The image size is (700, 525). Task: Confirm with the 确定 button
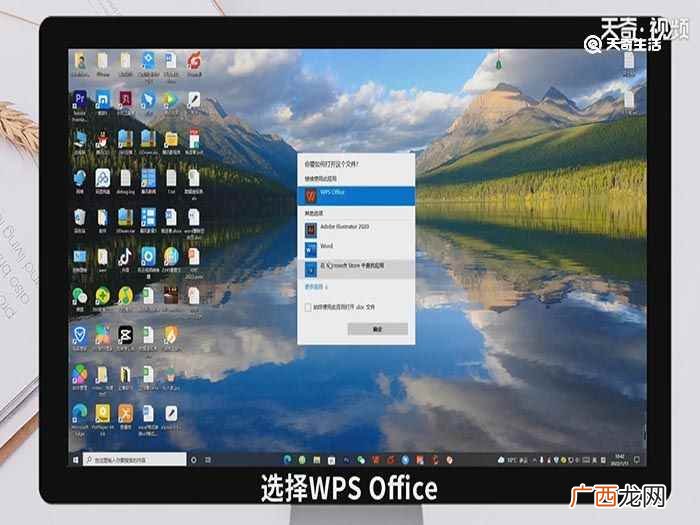378,329
